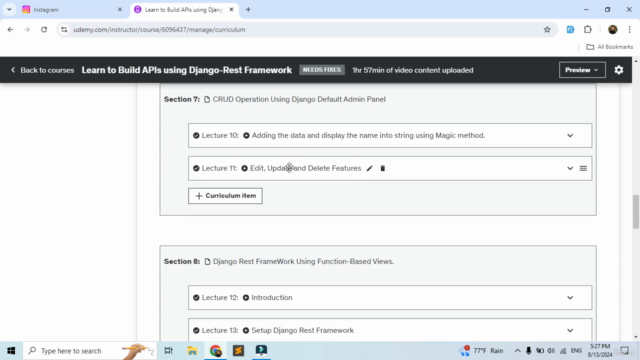Viewport: 640px width, 360px height.
Task: Go back in browser history
Action: [10, 29]
